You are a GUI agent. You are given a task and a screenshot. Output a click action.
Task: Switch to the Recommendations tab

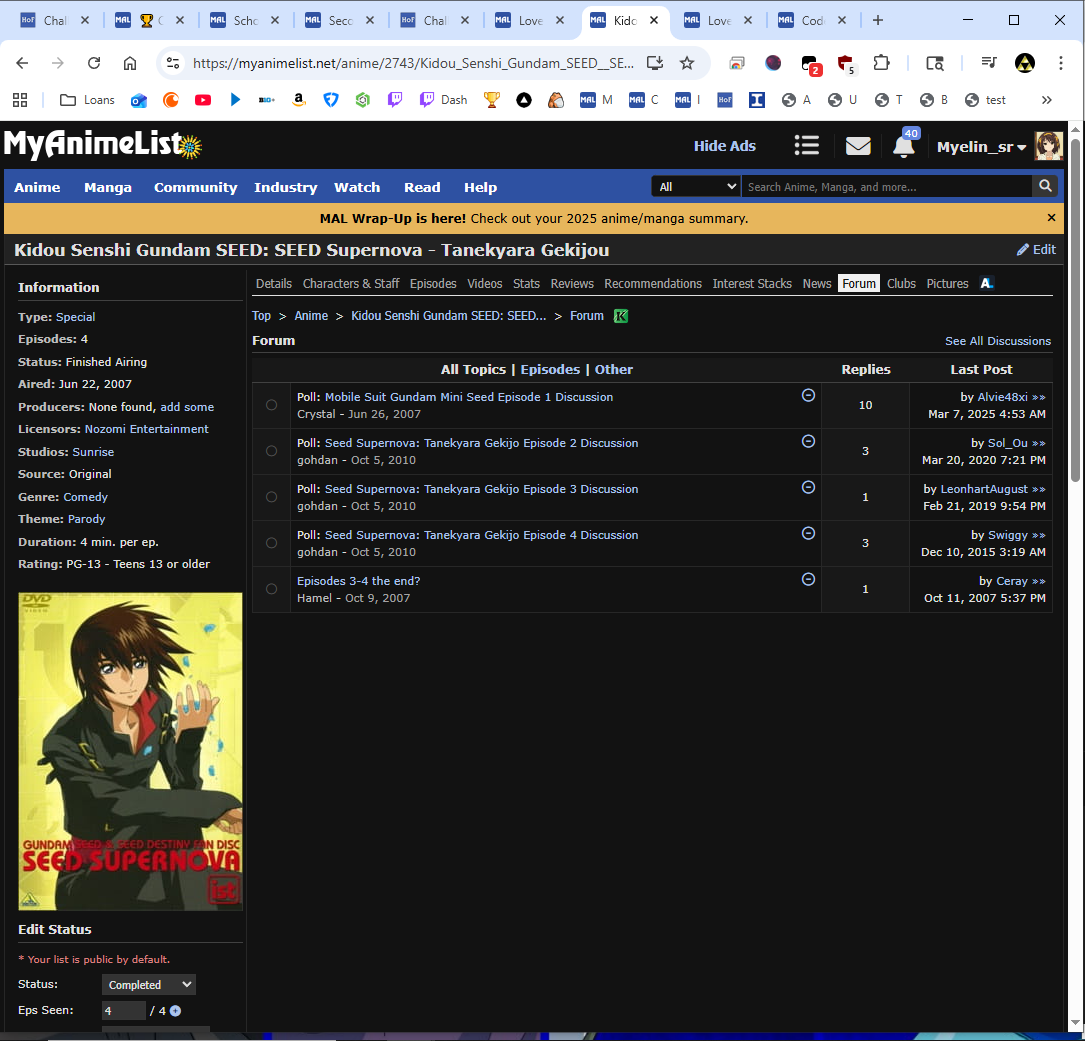pyautogui.click(x=653, y=284)
